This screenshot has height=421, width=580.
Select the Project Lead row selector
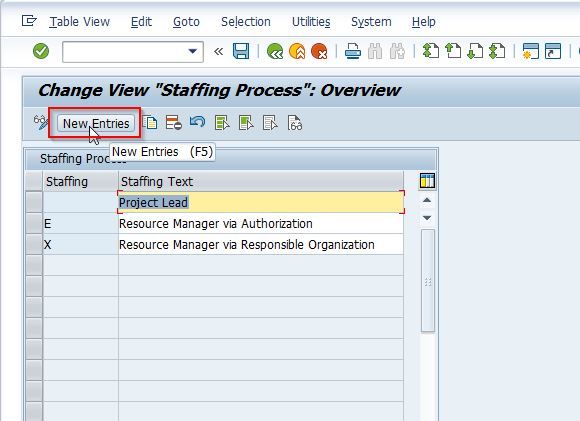[34, 202]
